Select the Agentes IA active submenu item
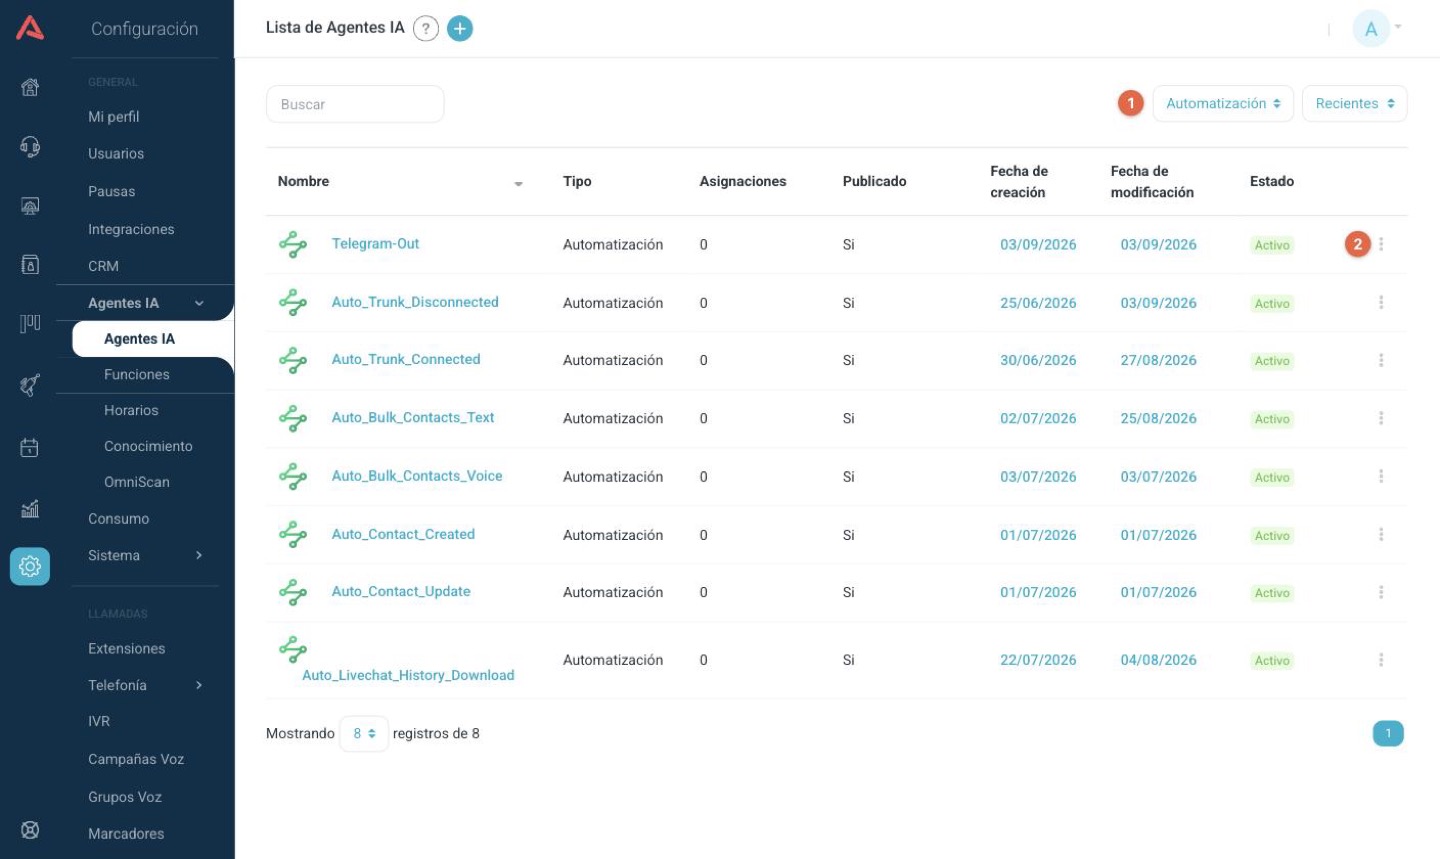1440x859 pixels. pyautogui.click(x=153, y=339)
